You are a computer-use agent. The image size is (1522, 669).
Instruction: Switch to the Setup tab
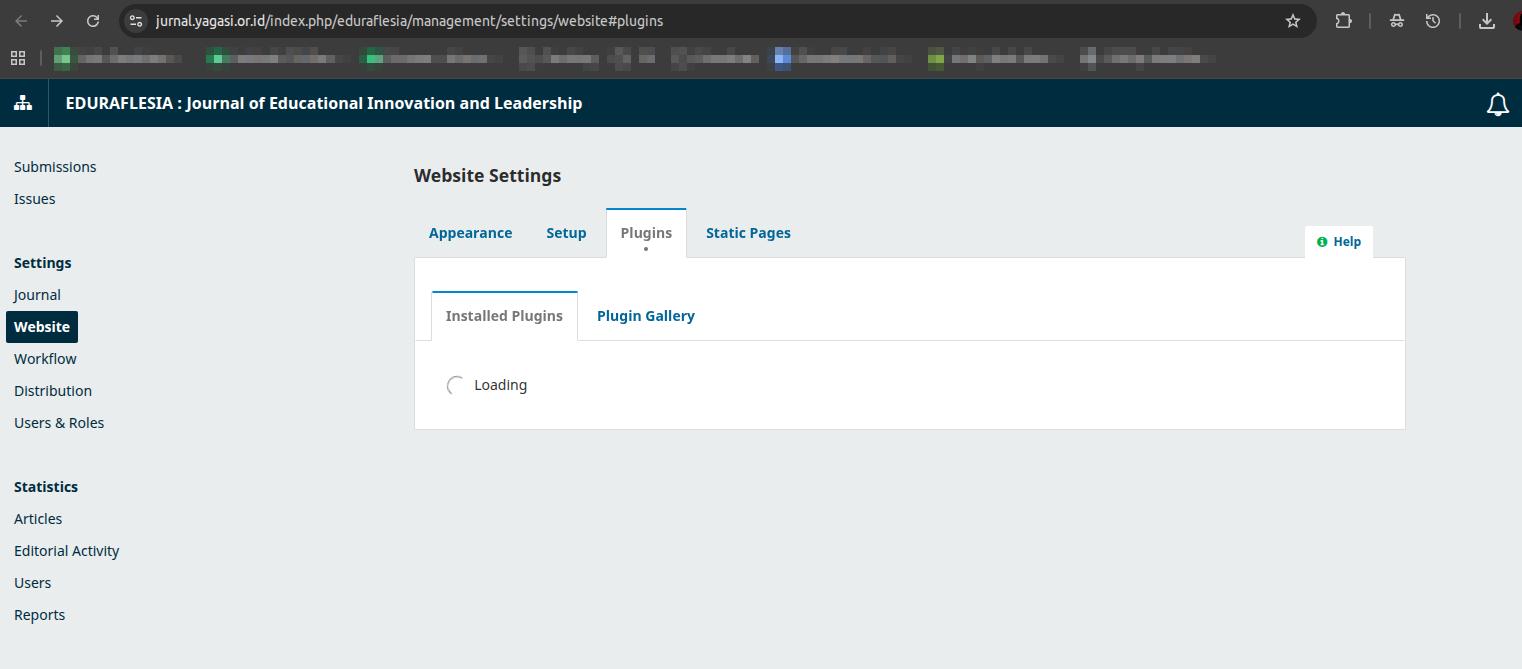pos(566,233)
